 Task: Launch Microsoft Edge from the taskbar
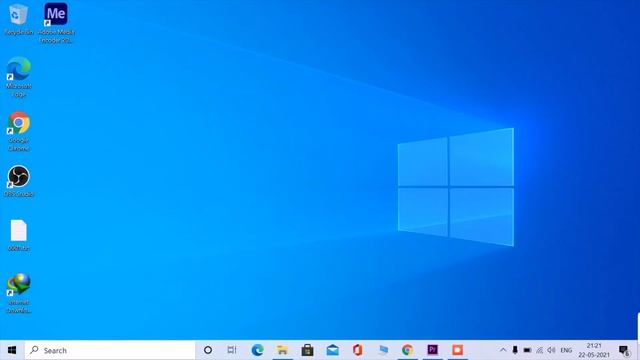click(x=257, y=350)
